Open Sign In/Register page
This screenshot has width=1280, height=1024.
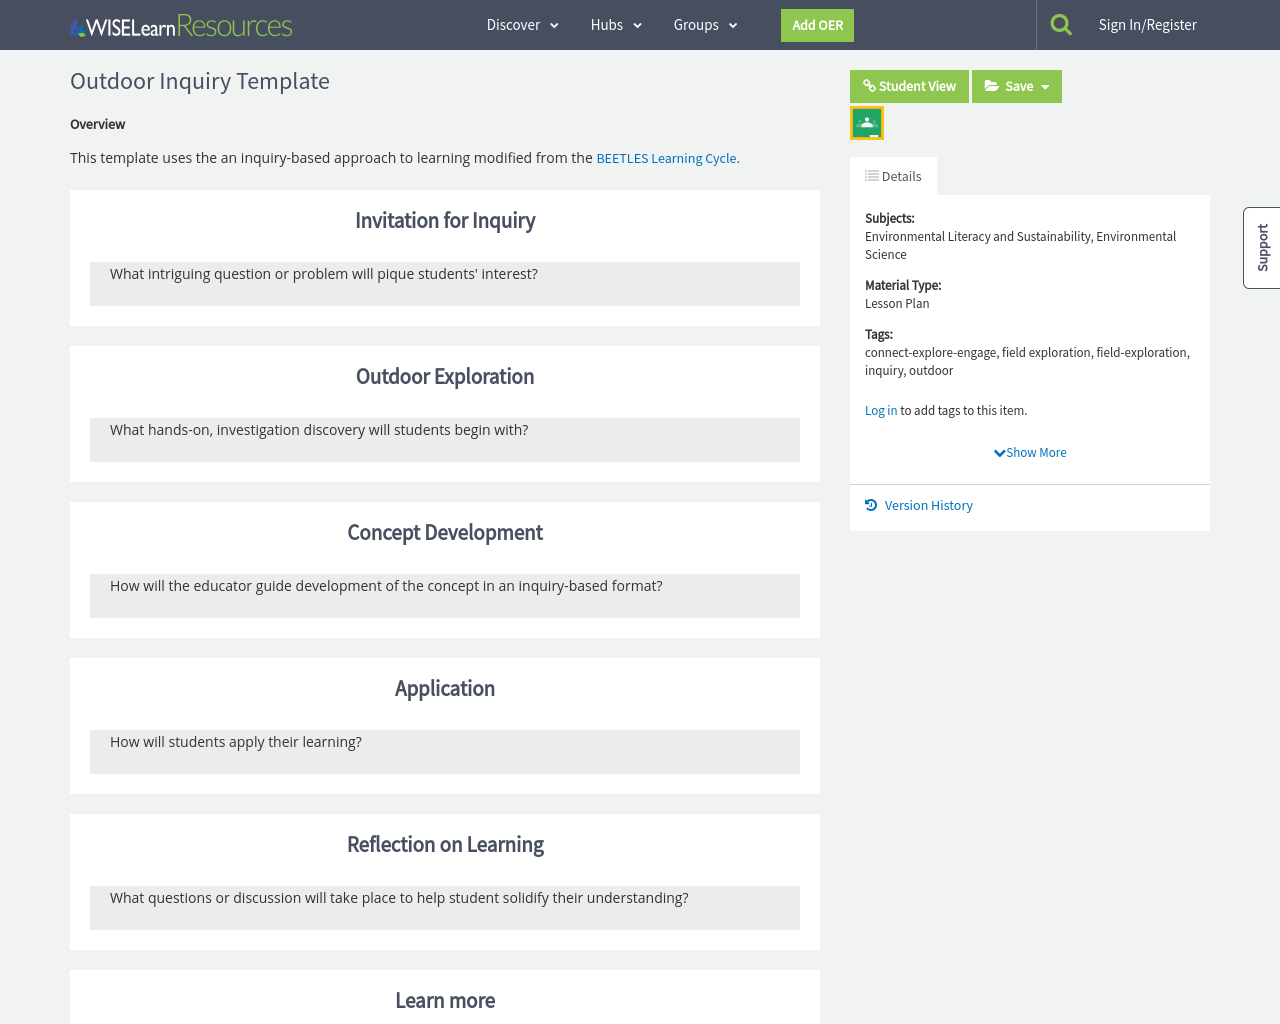coord(1147,25)
